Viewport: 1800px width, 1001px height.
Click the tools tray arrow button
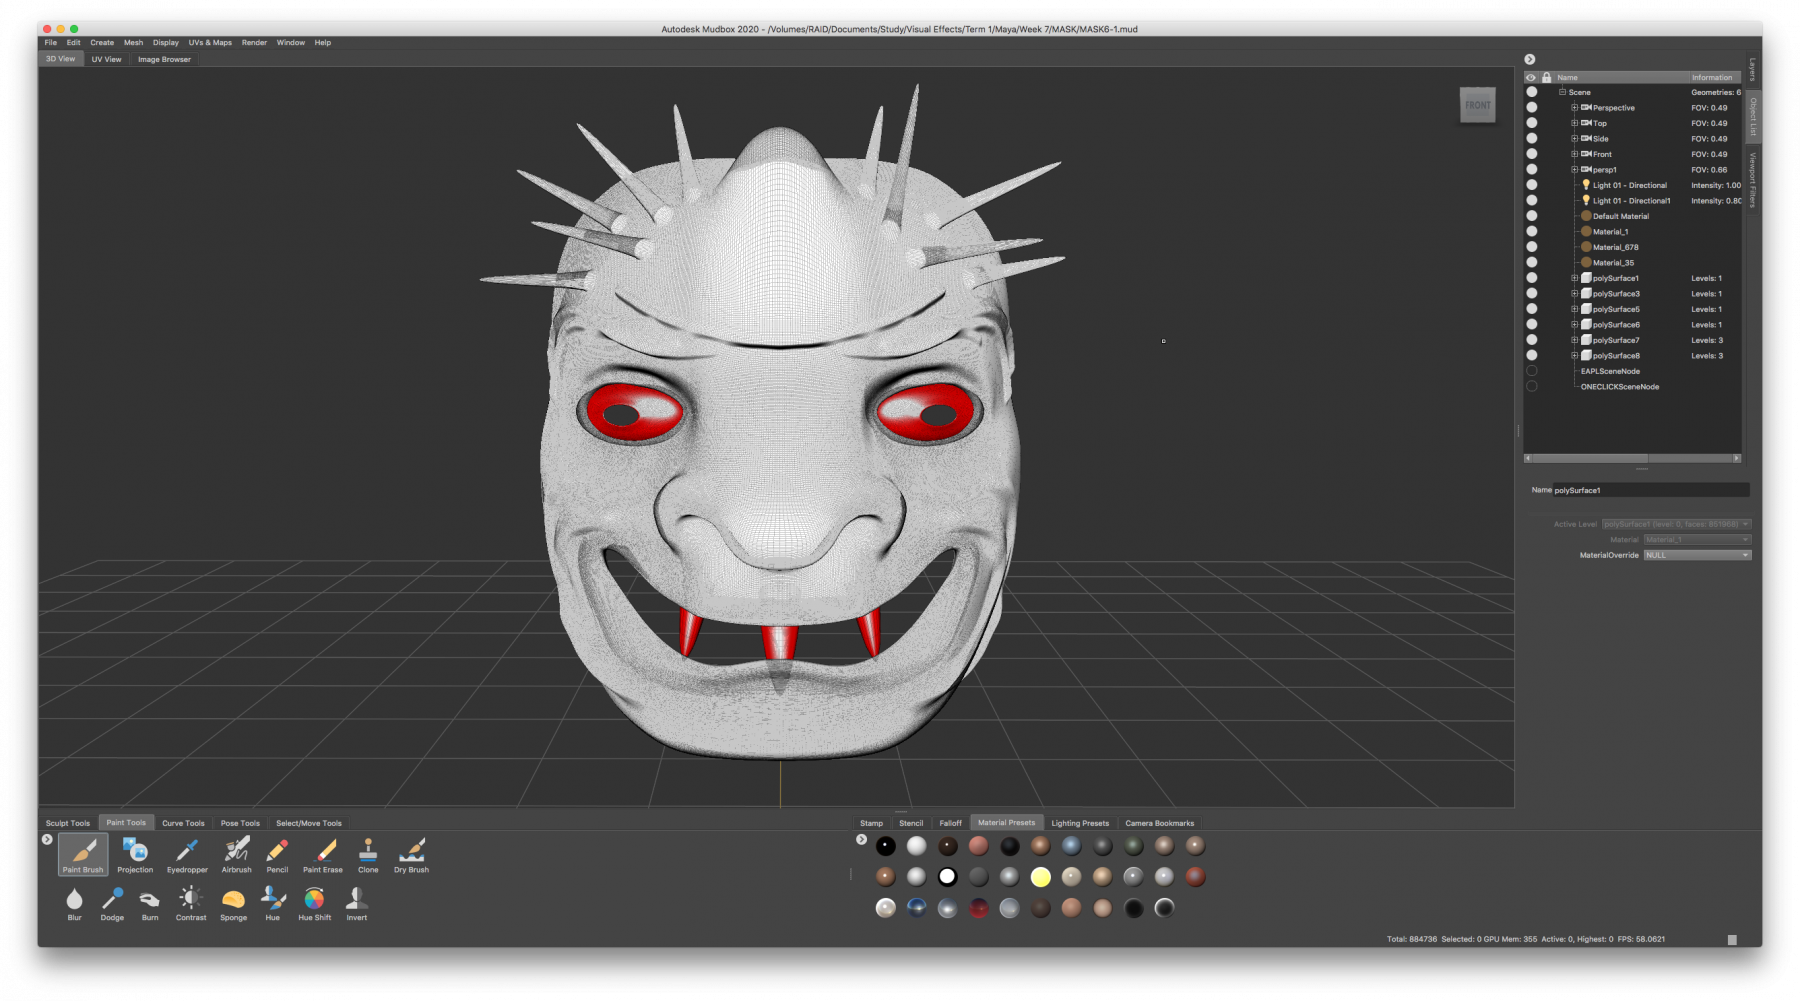point(47,840)
